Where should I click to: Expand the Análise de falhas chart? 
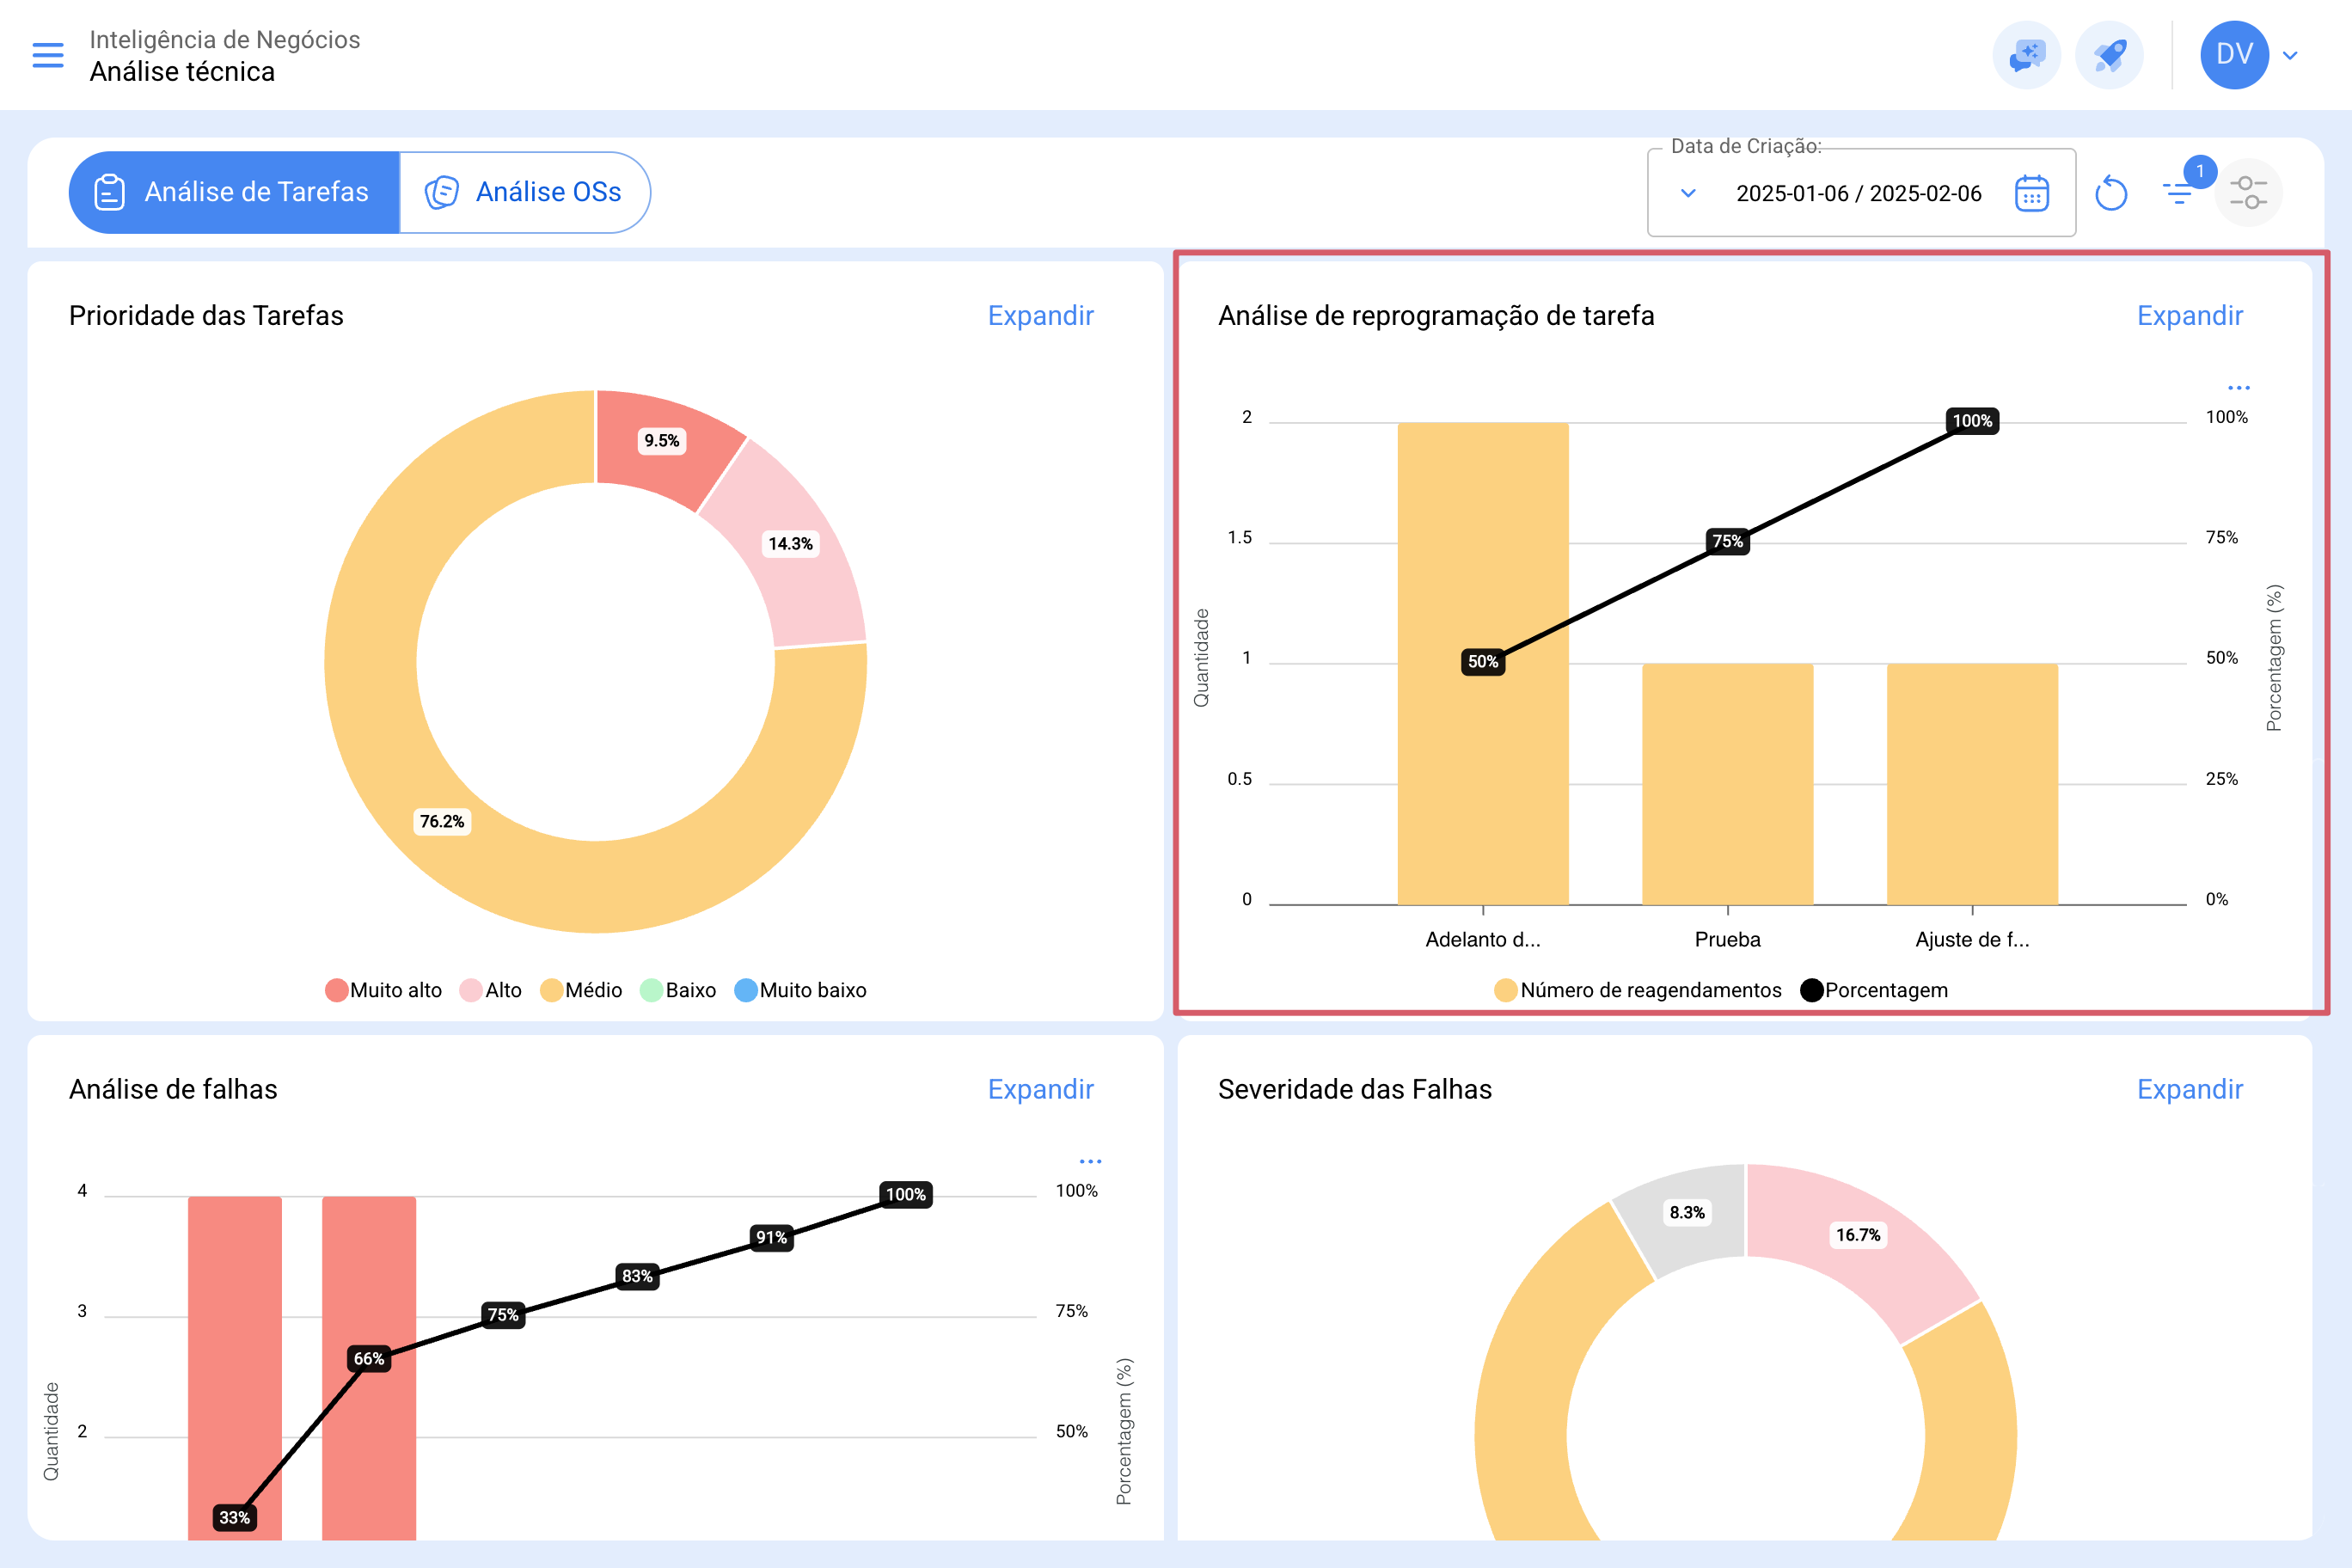point(1040,1089)
